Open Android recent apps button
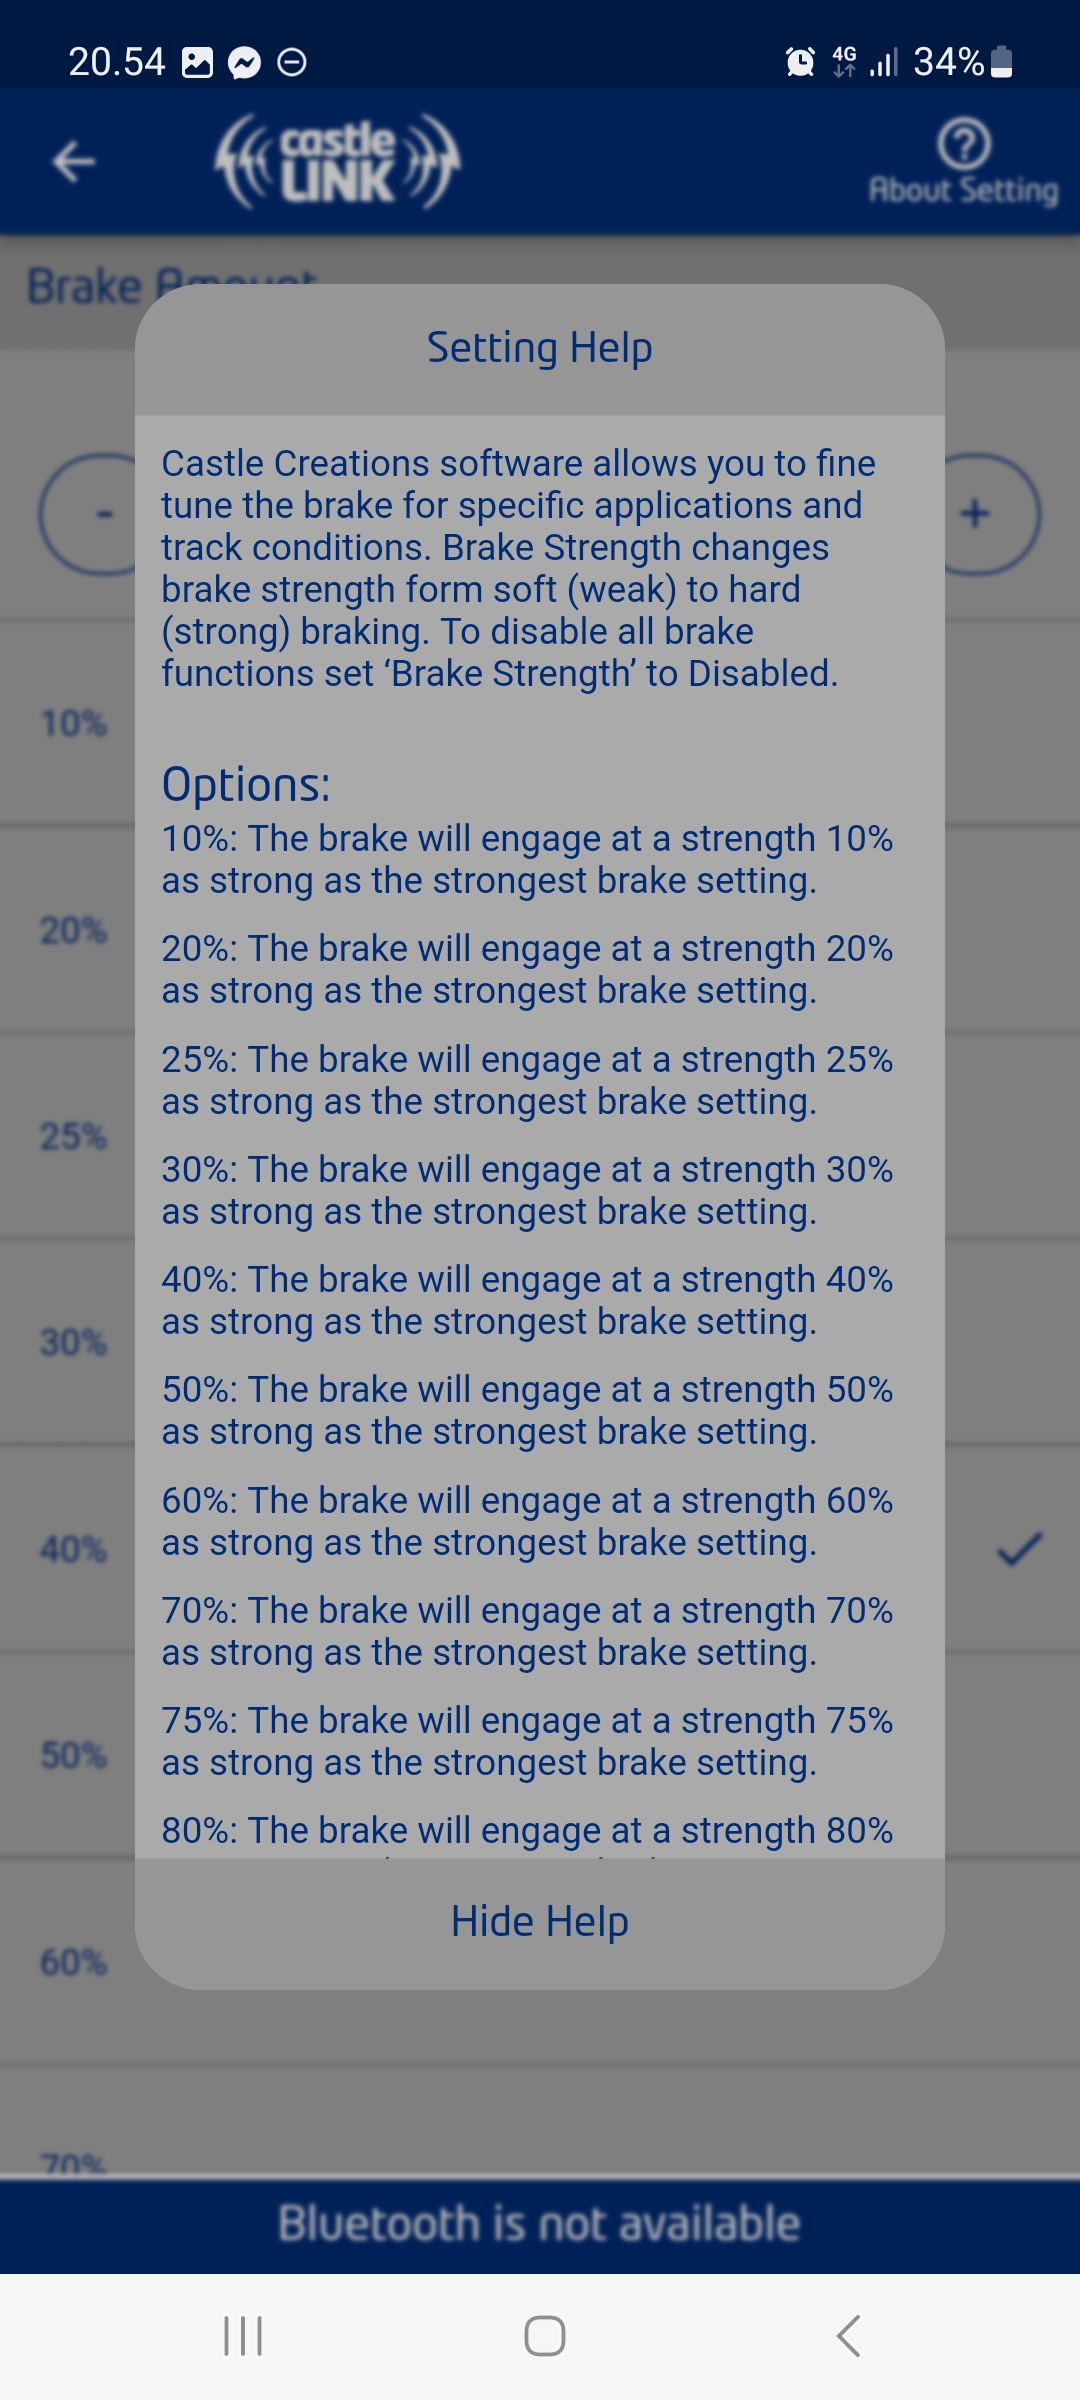The width and height of the screenshot is (1080, 2400). [x=243, y=2336]
